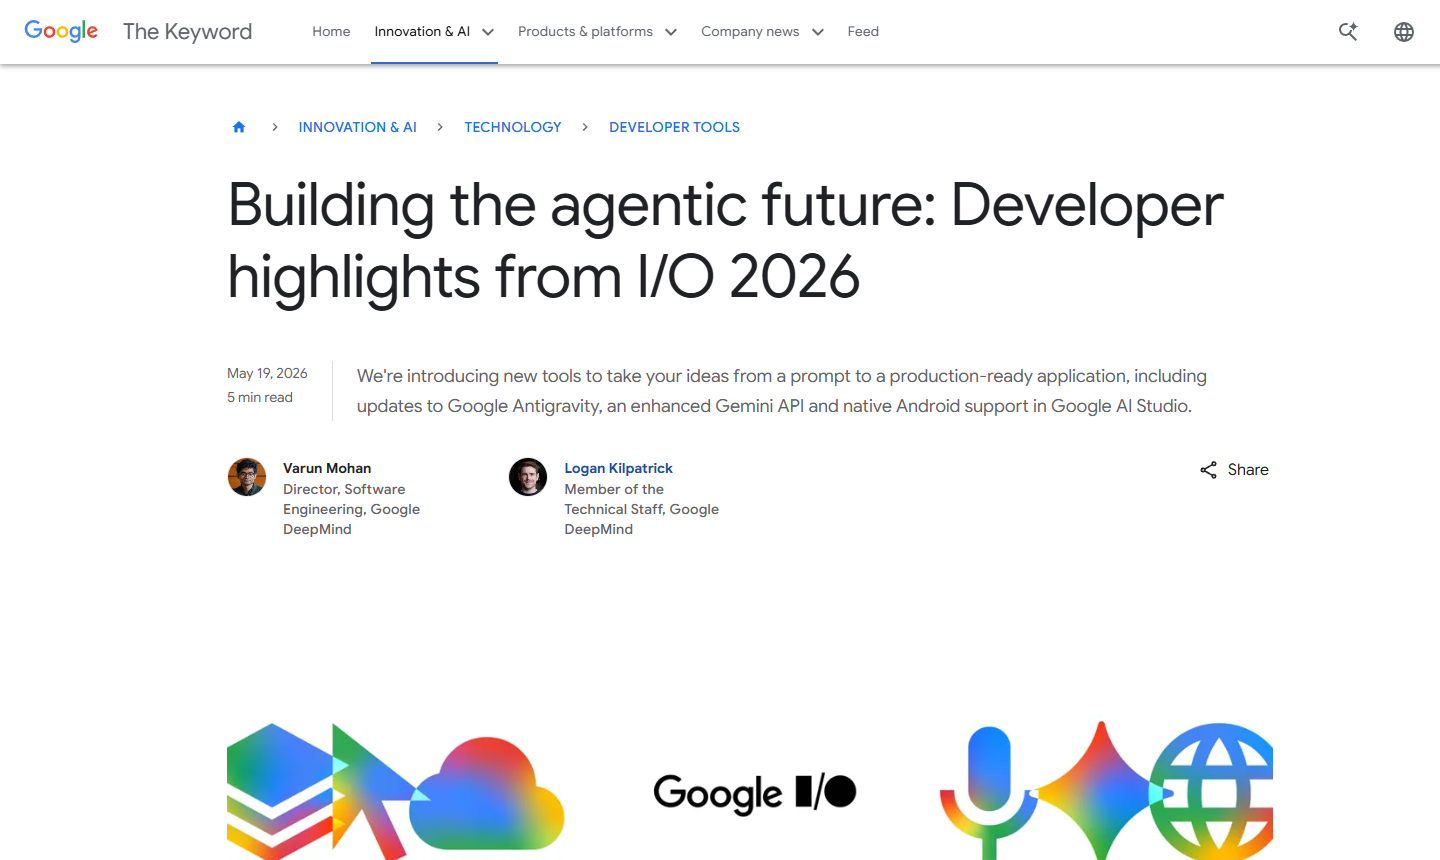Screen dimensions: 1440x860
Task: Click the article headline Building the agentic future
Action: [726, 240]
